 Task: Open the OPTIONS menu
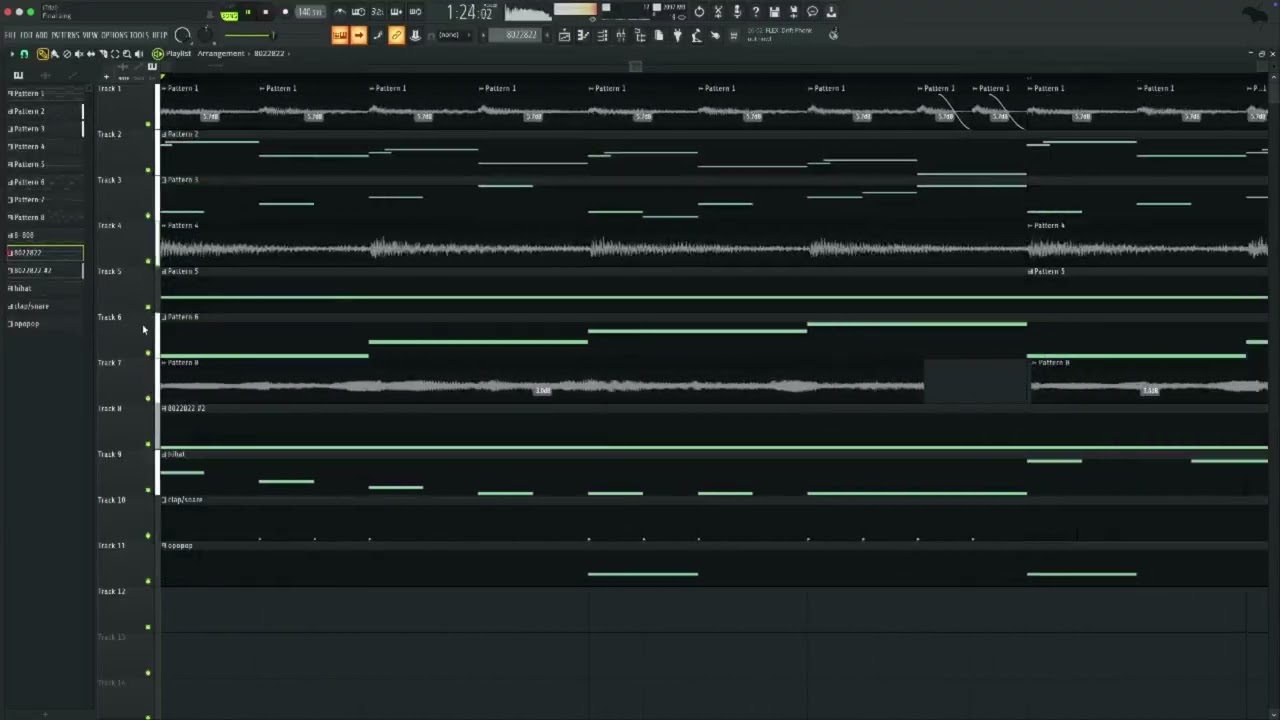point(114,35)
